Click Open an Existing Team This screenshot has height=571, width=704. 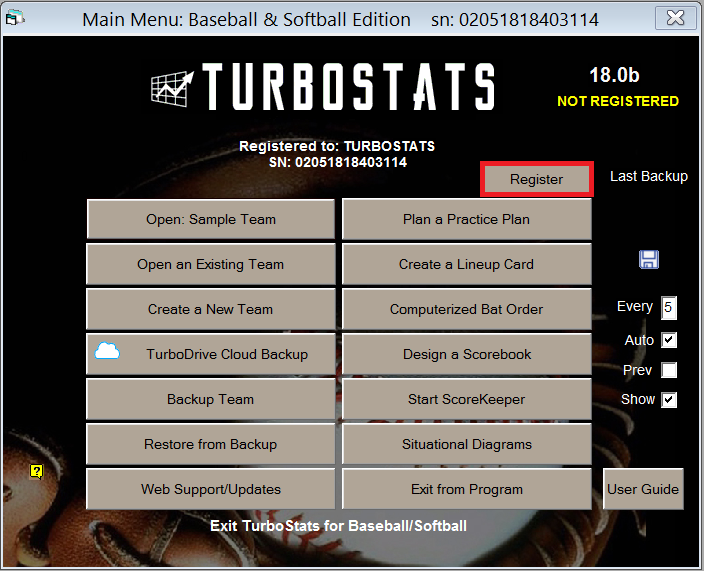(211, 264)
